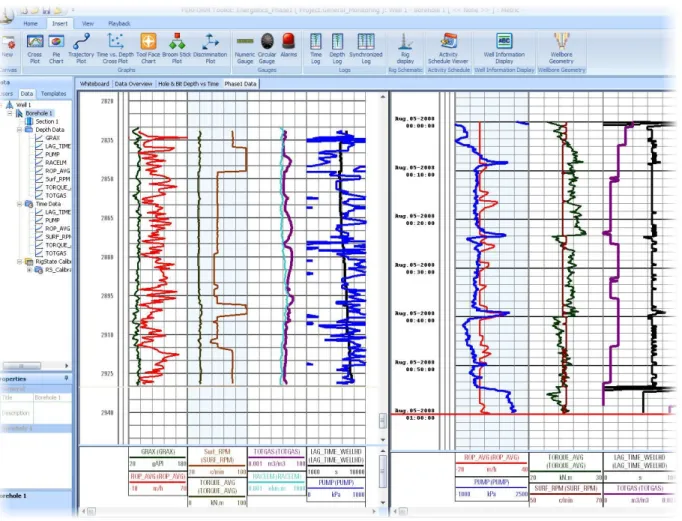
Task: Open Hole & Bit Depth vs Time tab
Action: click(x=188, y=83)
